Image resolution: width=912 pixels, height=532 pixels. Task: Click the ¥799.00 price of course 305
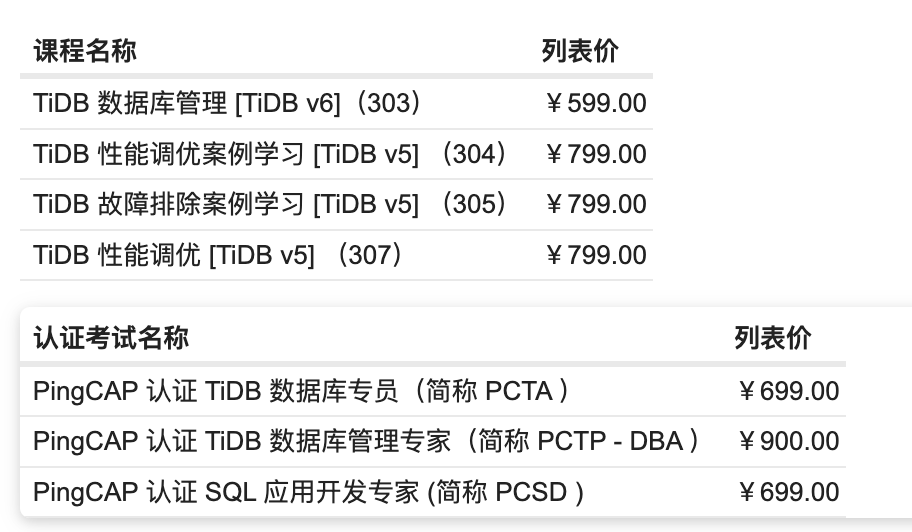(x=596, y=204)
